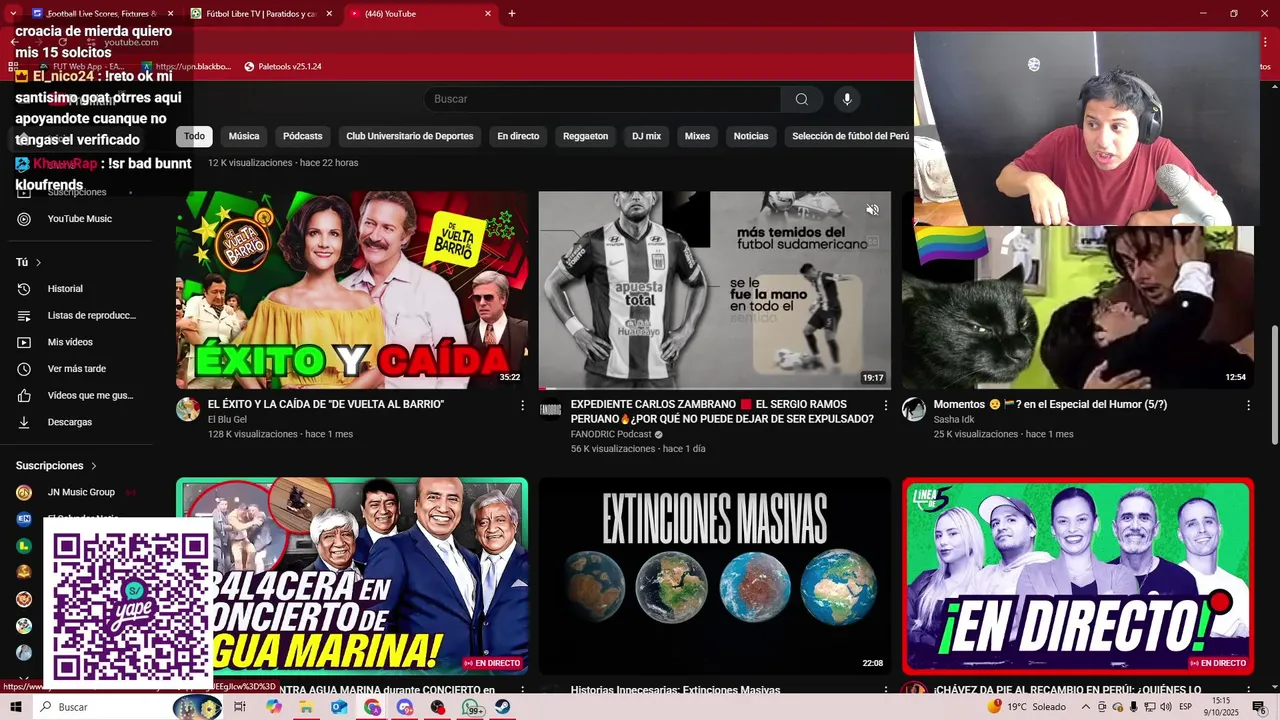The width and height of the screenshot is (1280, 720).
Task: Start voice search with the microphone icon
Action: [847, 99]
